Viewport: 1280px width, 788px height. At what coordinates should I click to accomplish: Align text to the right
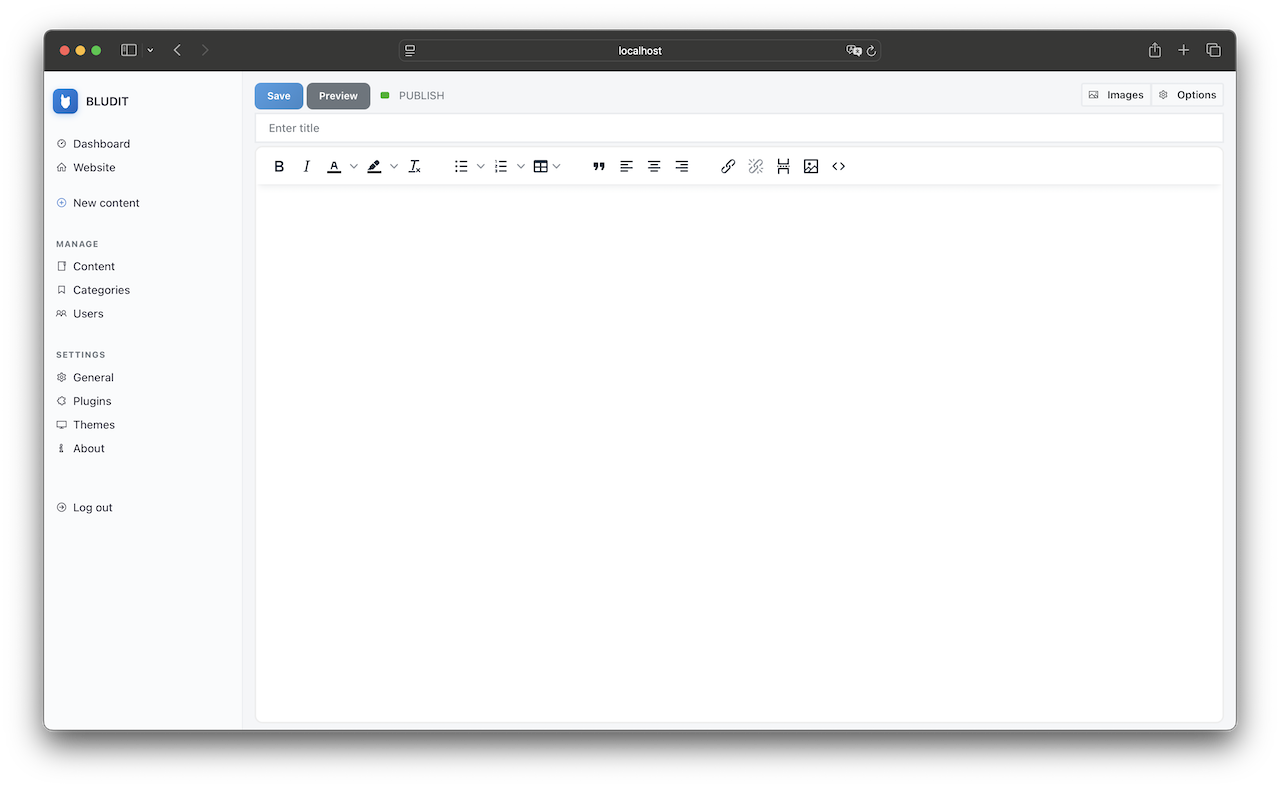click(681, 166)
